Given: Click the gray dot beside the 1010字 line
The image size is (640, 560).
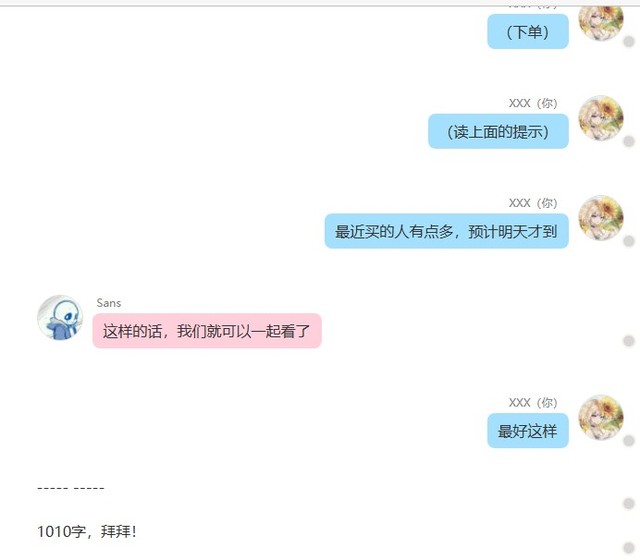Looking at the screenshot, I should click(x=629, y=548).
